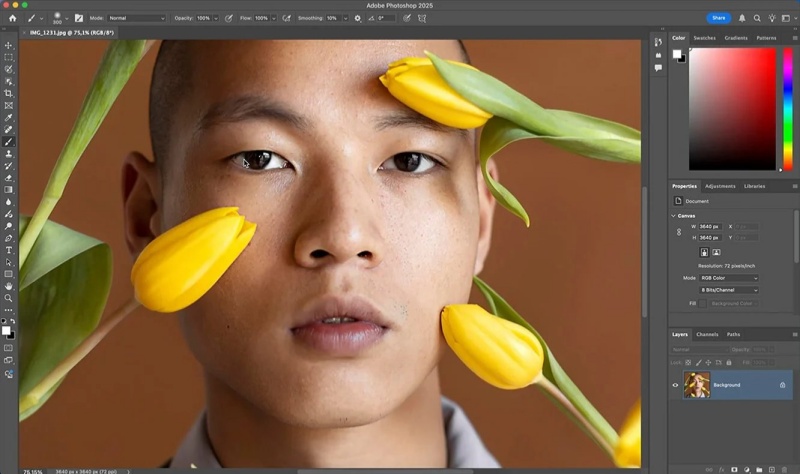Click the hue spectrum slider
Image resolution: width=800 pixels, height=474 pixels.
tap(788, 108)
